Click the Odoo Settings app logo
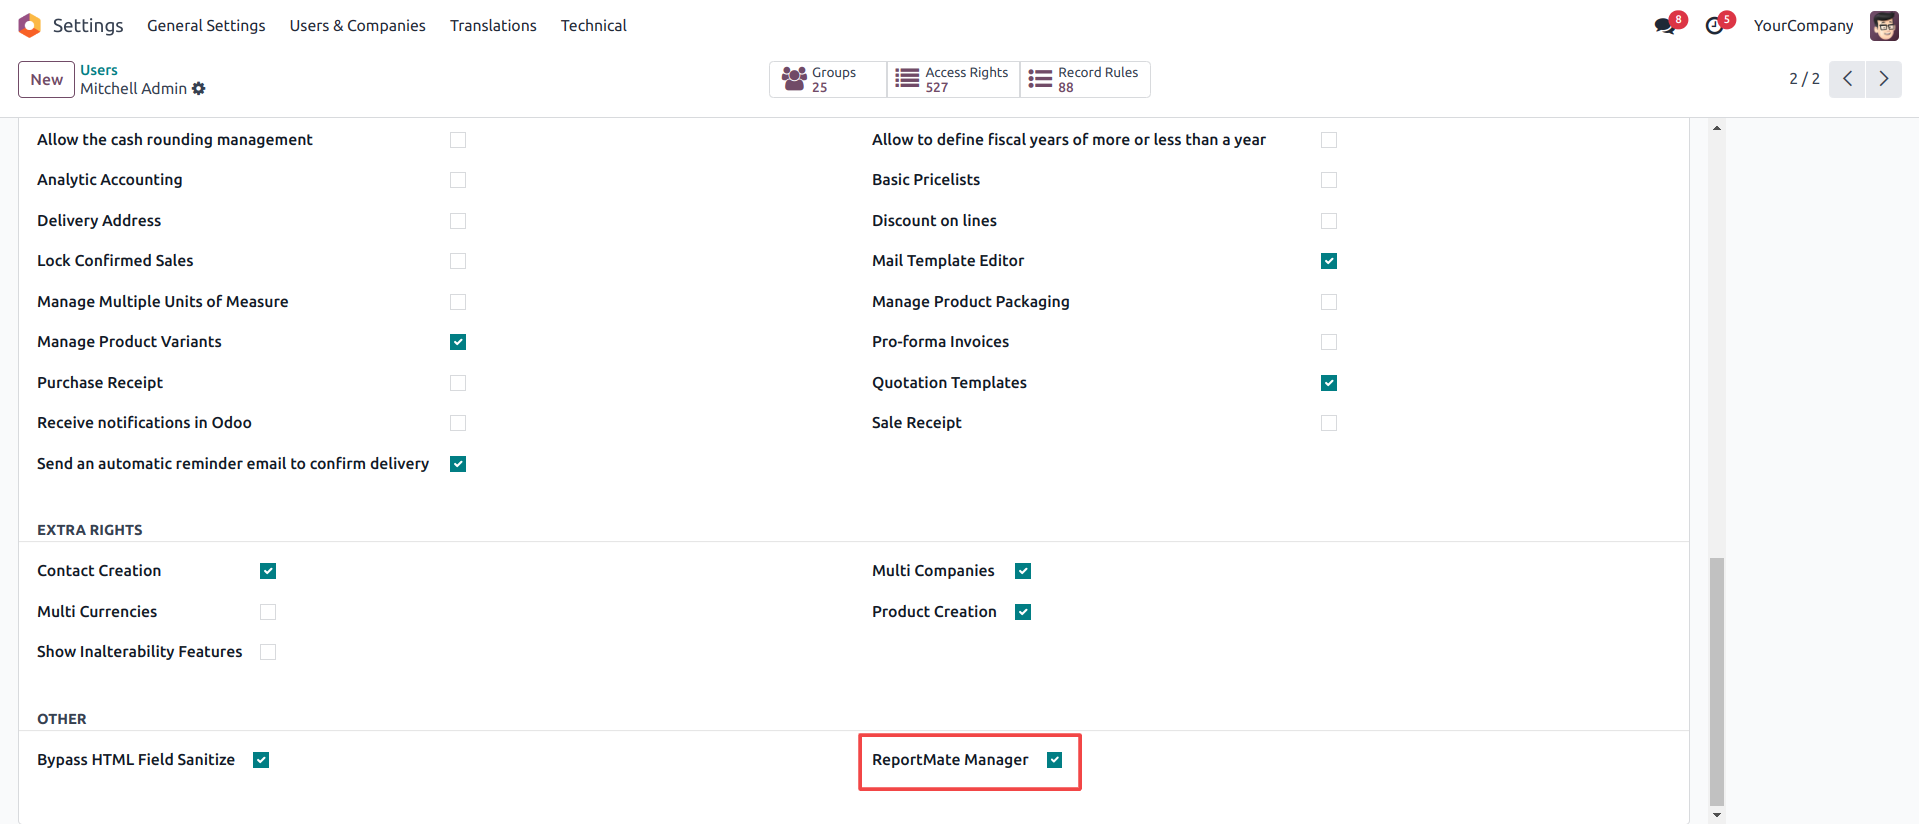The image size is (1919, 824). point(30,25)
